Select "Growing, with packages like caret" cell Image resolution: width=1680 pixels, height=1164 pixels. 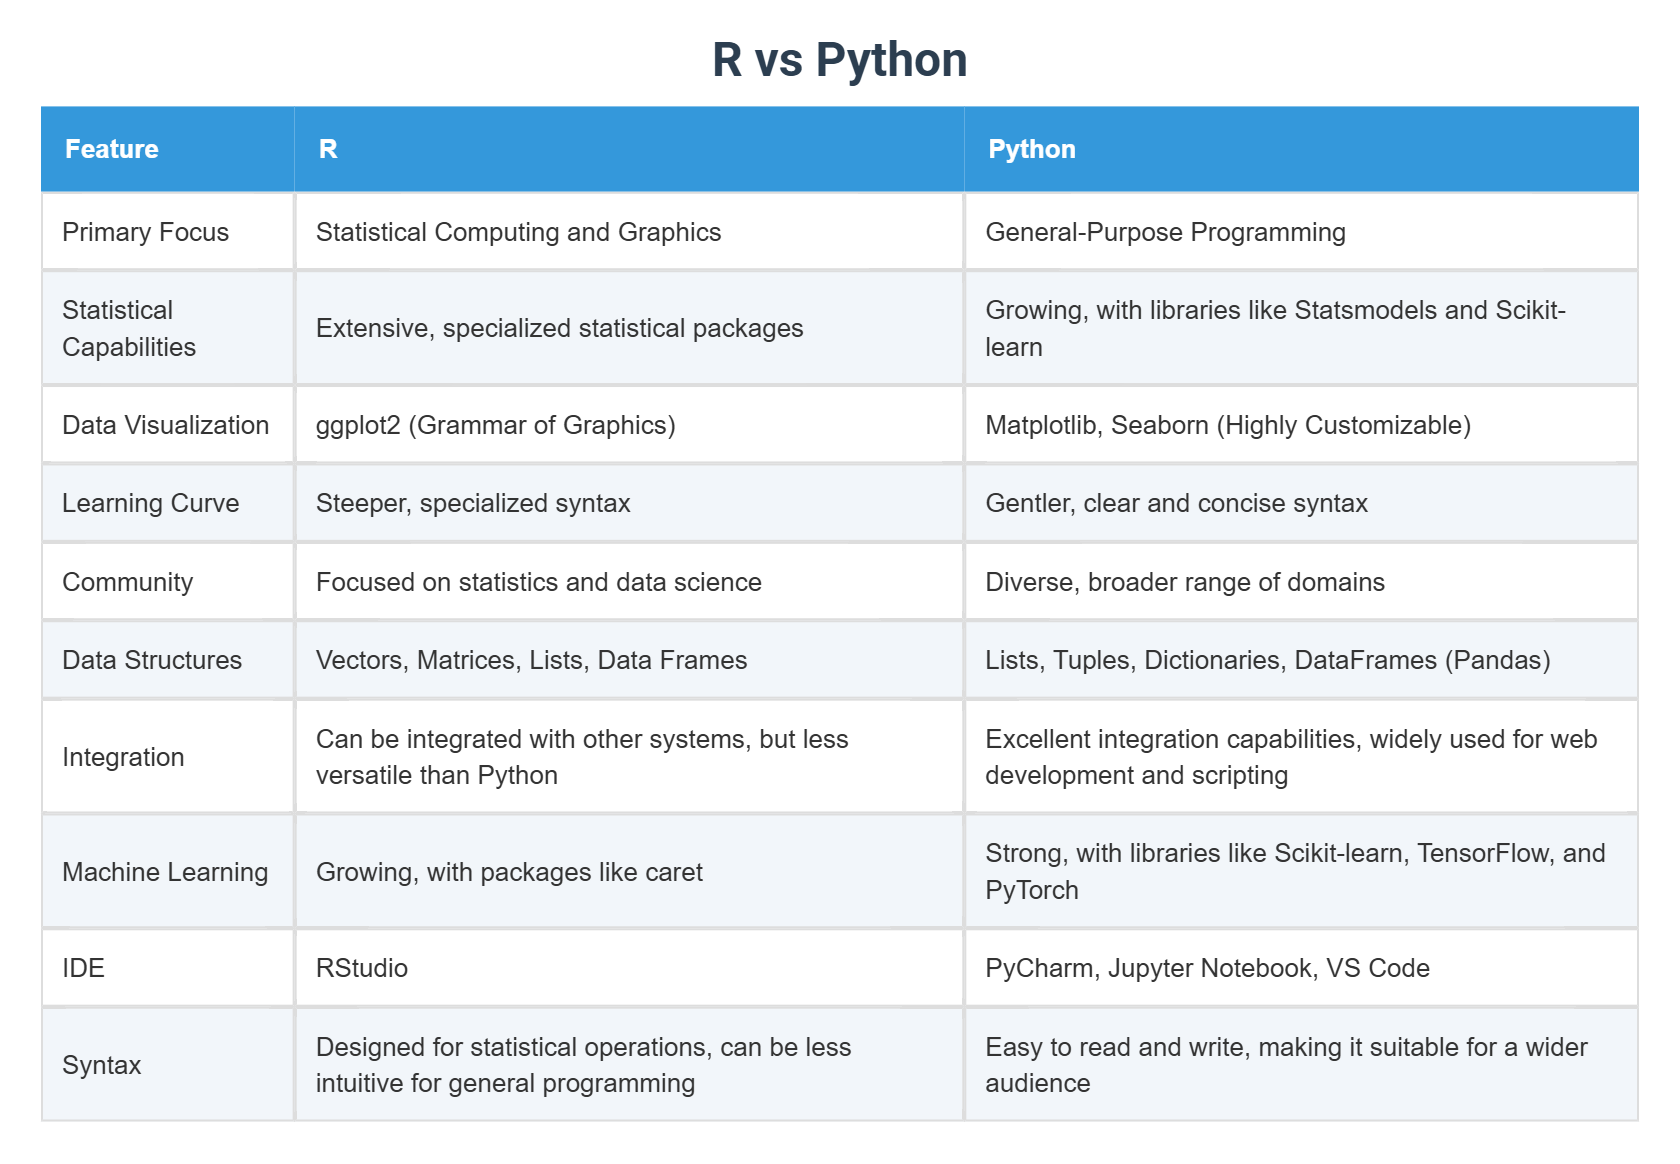coord(630,872)
